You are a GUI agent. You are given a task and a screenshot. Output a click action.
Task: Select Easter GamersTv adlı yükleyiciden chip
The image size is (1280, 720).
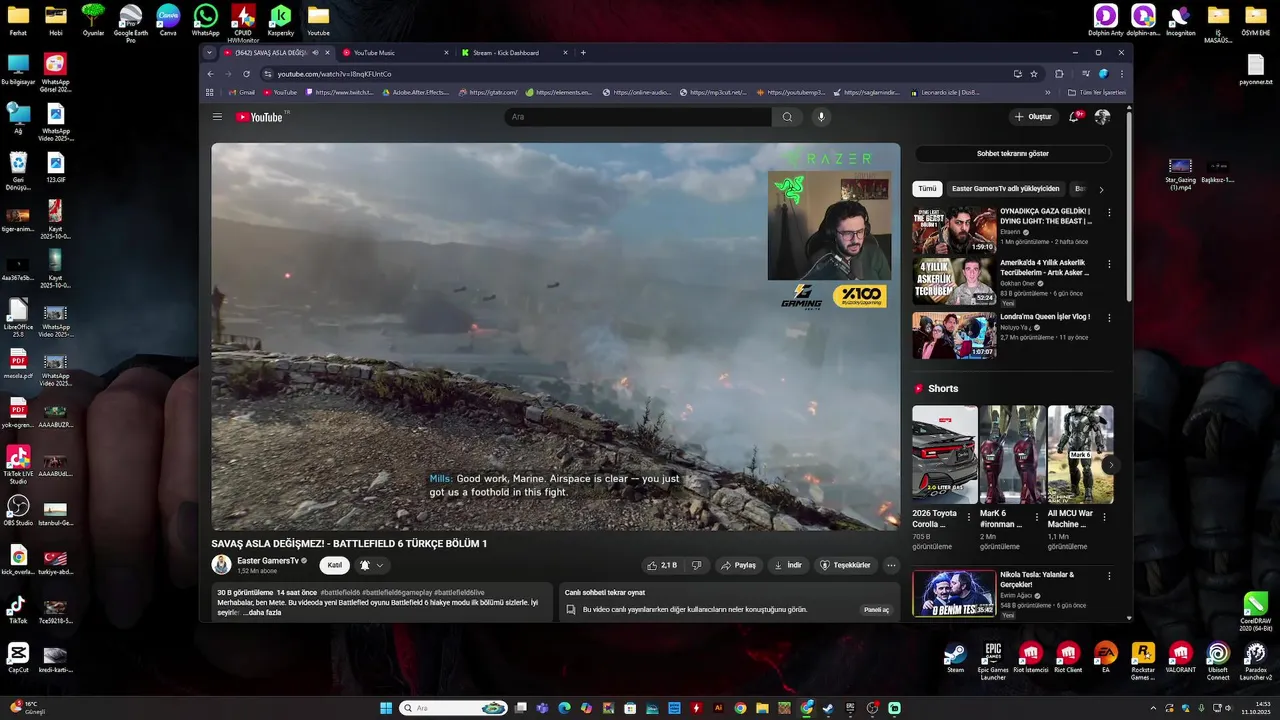click(x=1005, y=188)
